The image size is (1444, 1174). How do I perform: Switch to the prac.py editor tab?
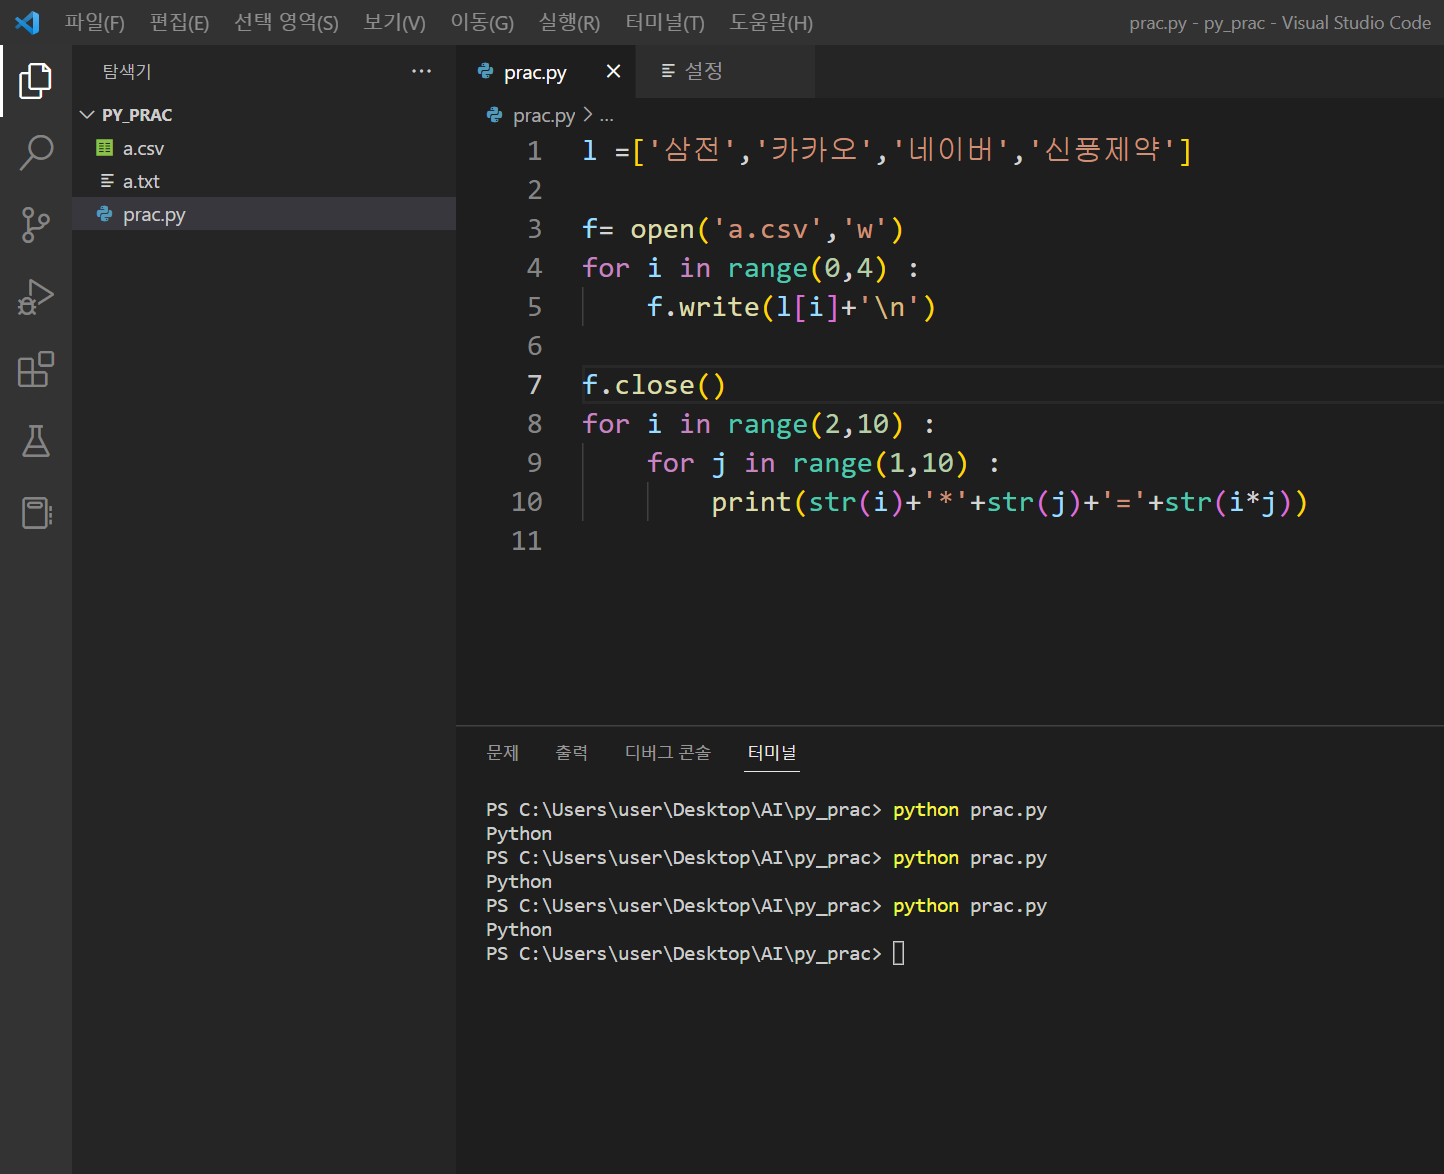pos(548,71)
